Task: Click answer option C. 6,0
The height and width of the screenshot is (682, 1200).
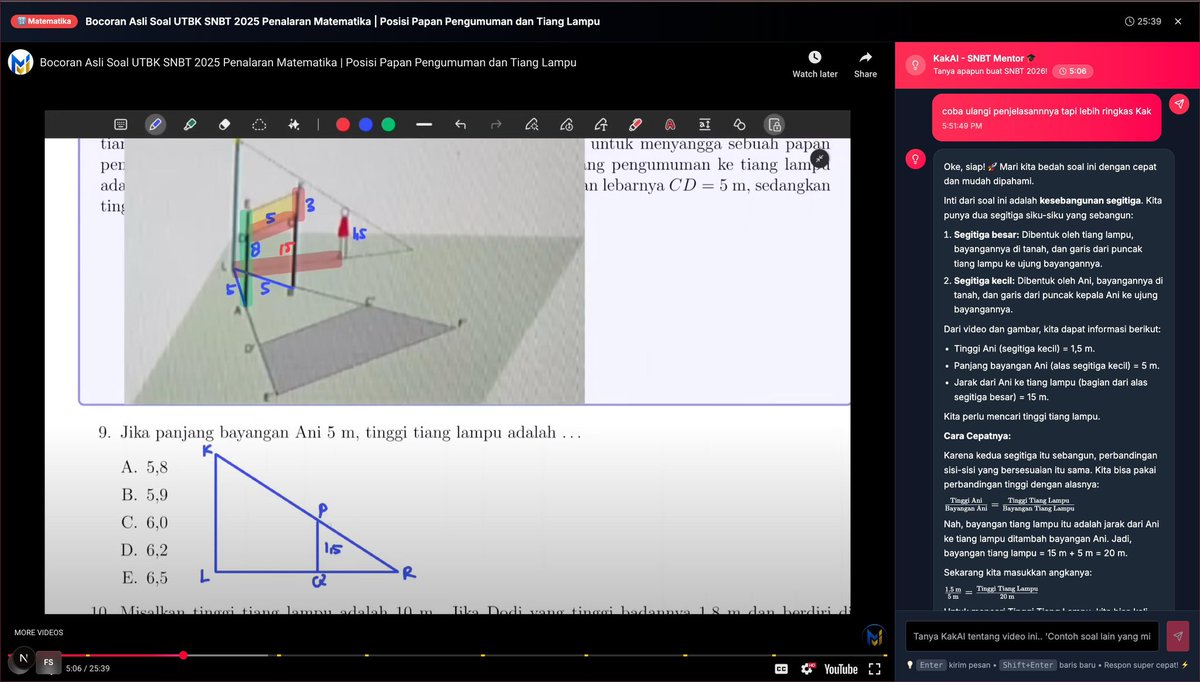Action: pyautogui.click(x=145, y=522)
